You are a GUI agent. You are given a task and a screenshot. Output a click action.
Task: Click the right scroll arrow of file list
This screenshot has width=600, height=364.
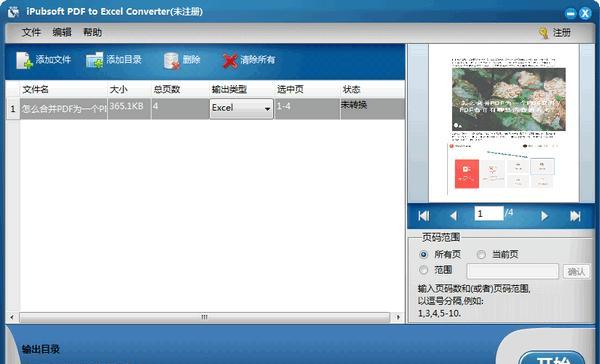click(398, 317)
